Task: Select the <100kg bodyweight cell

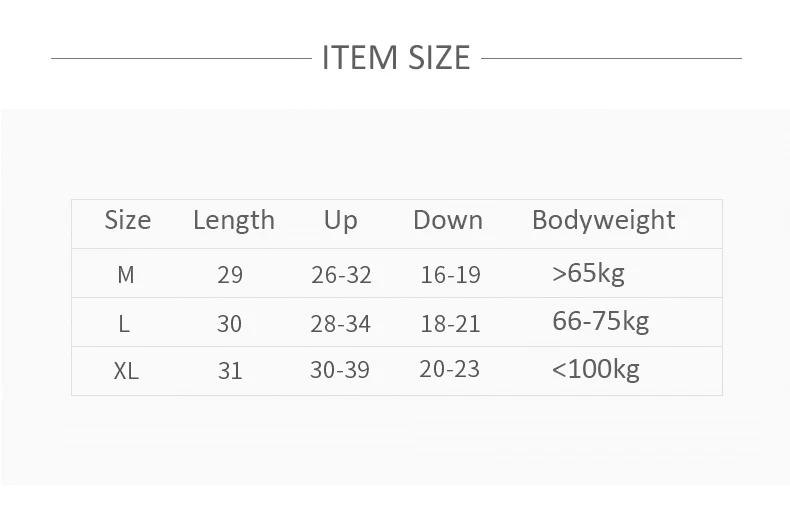Action: click(595, 370)
